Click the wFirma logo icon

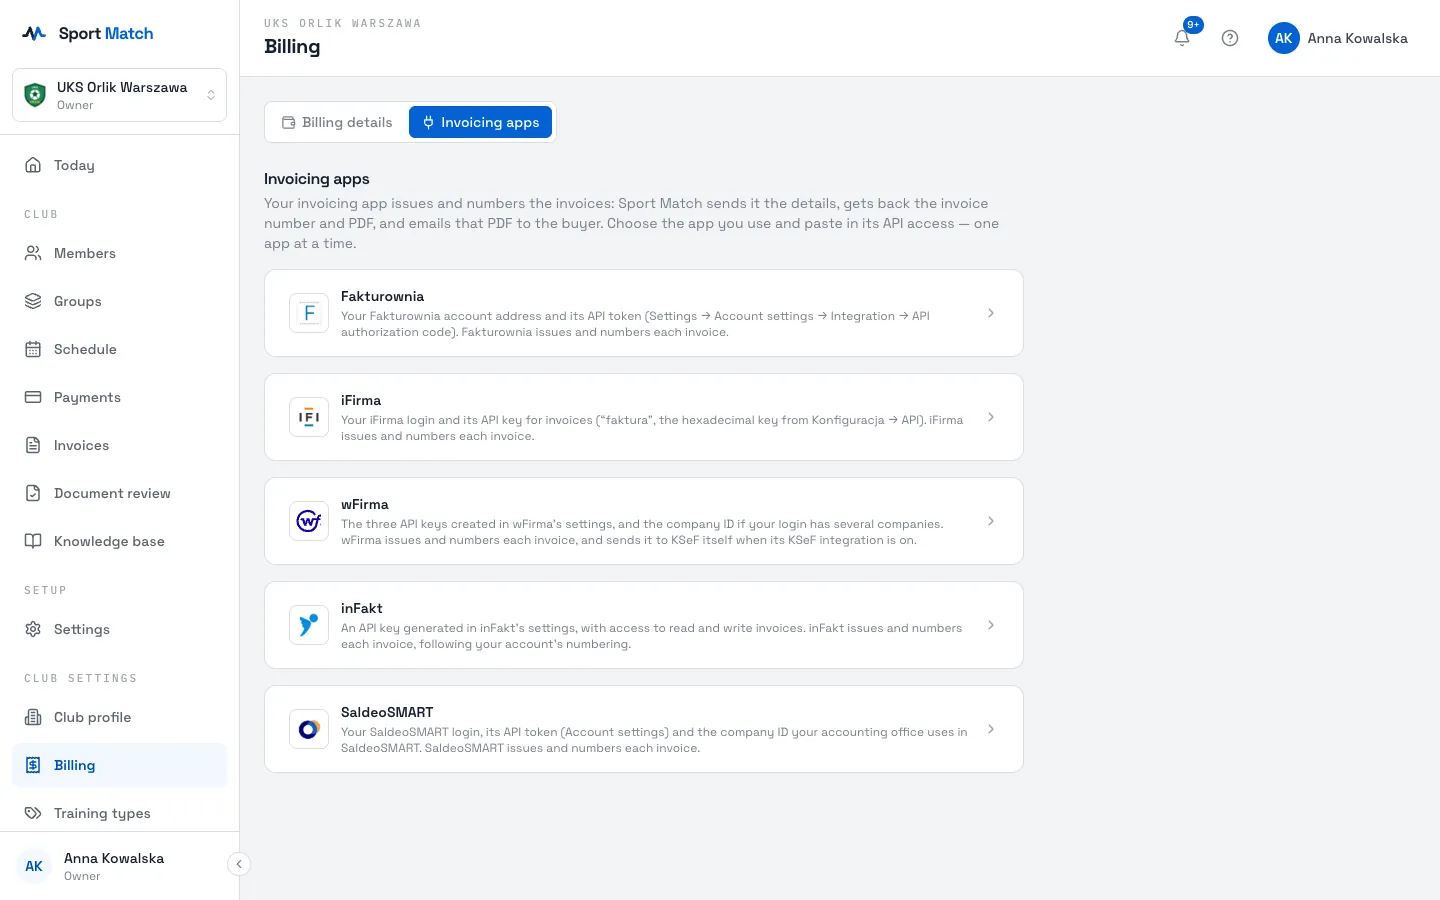tap(309, 521)
